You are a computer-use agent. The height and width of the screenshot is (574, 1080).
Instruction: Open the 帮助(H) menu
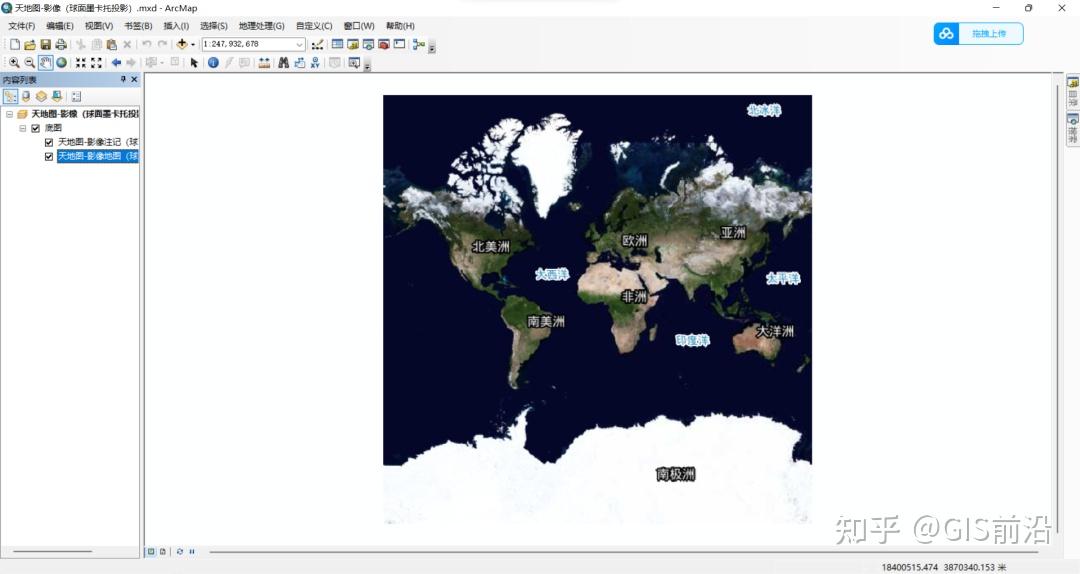[400, 26]
